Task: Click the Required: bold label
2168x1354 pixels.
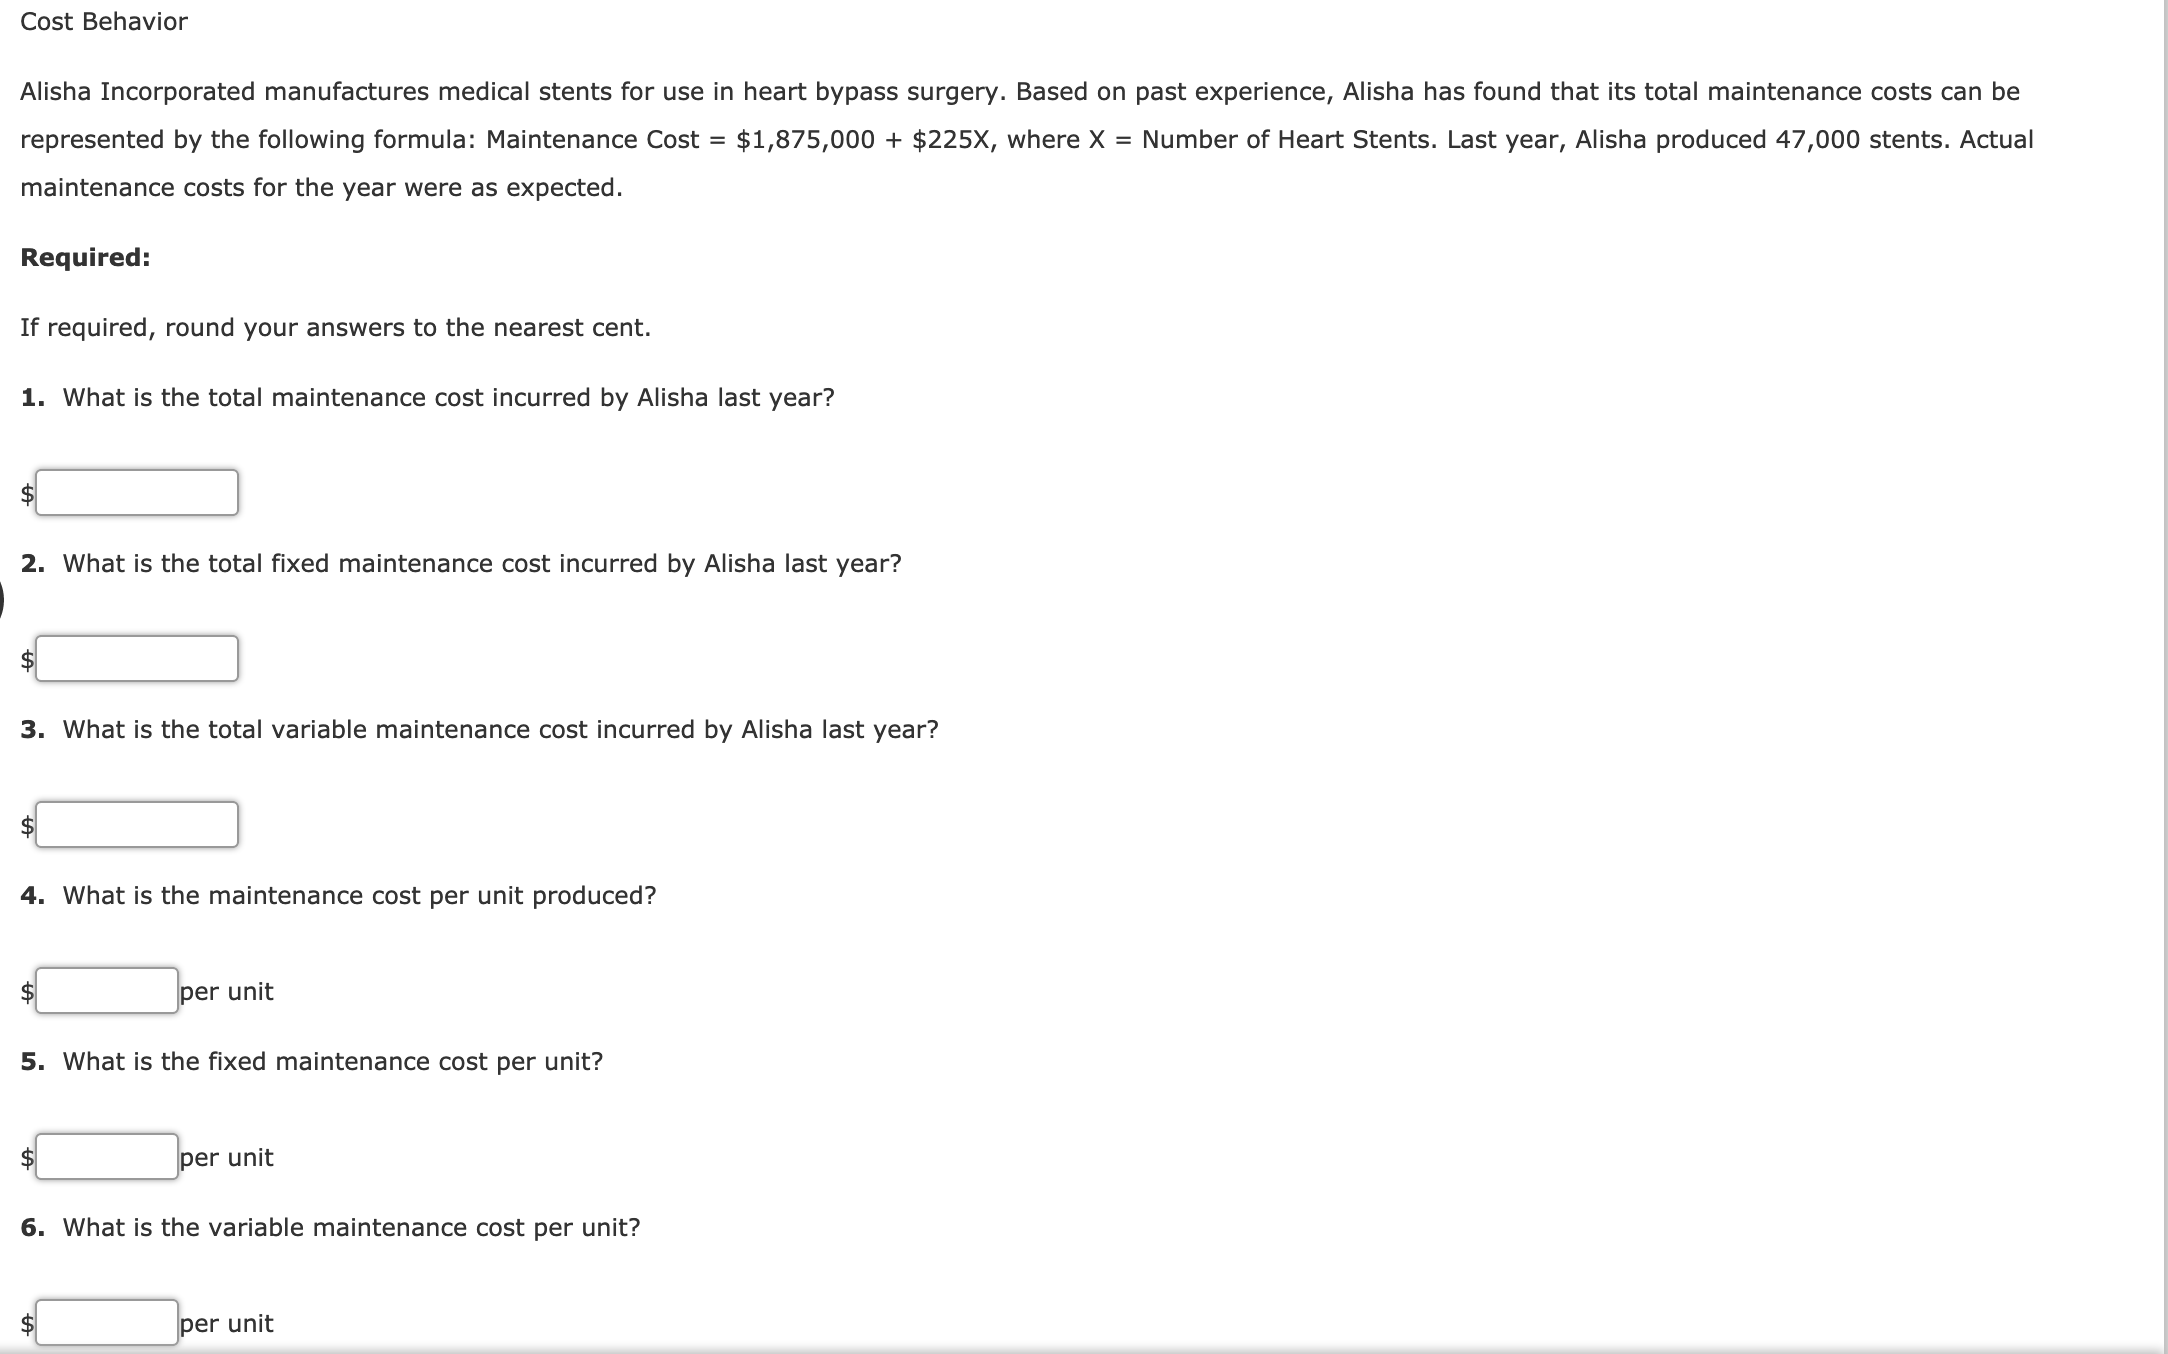Action: (84, 258)
